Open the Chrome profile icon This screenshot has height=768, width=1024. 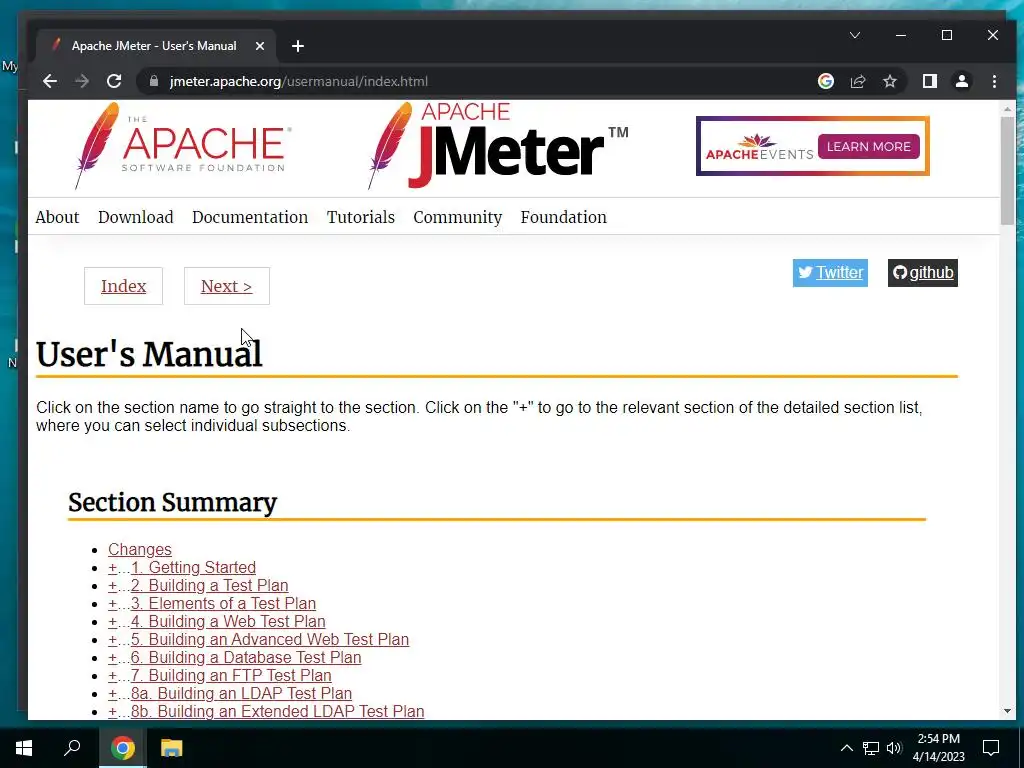961,81
